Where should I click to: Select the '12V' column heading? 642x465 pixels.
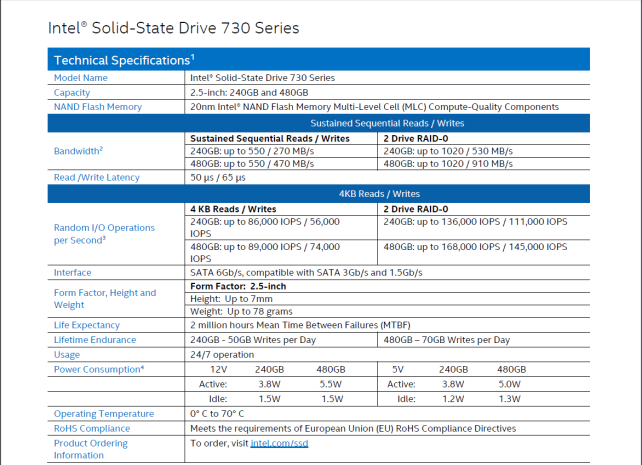(219, 370)
